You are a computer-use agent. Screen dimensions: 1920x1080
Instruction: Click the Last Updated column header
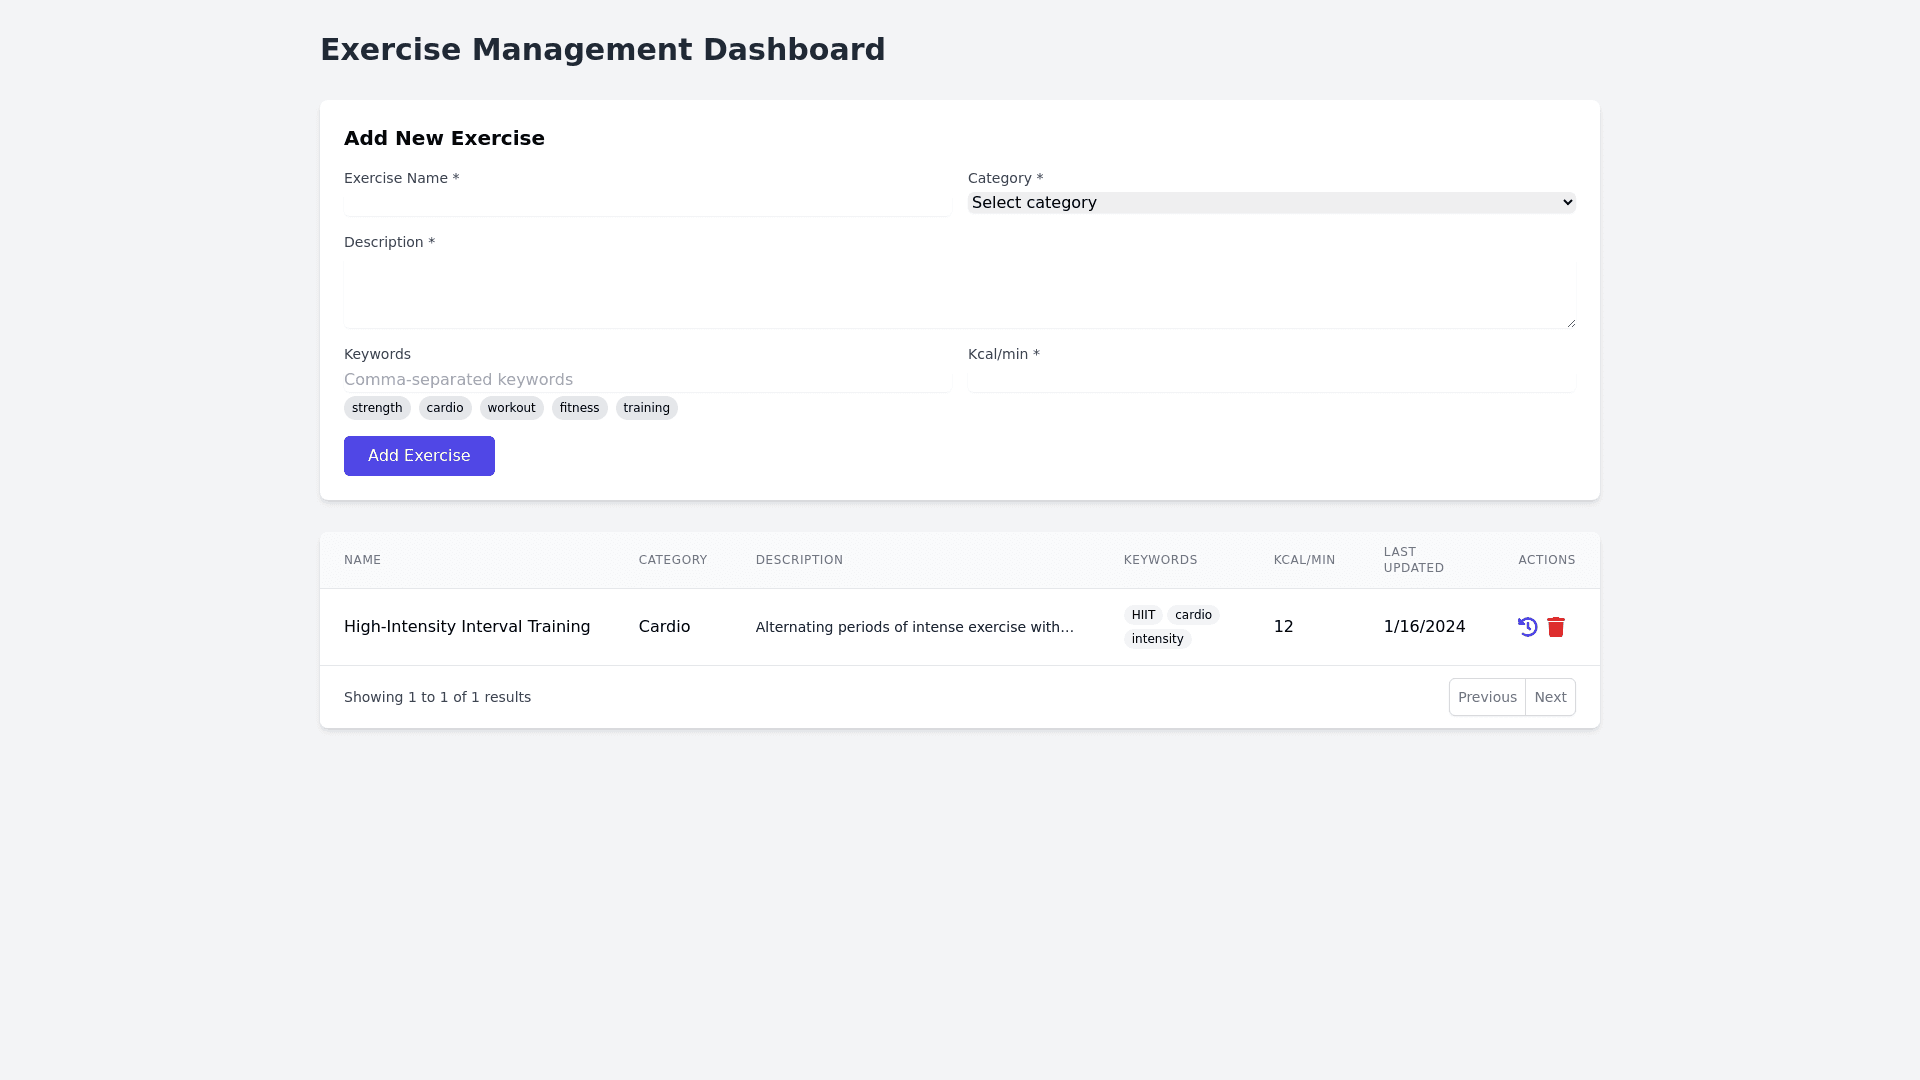1413,560
